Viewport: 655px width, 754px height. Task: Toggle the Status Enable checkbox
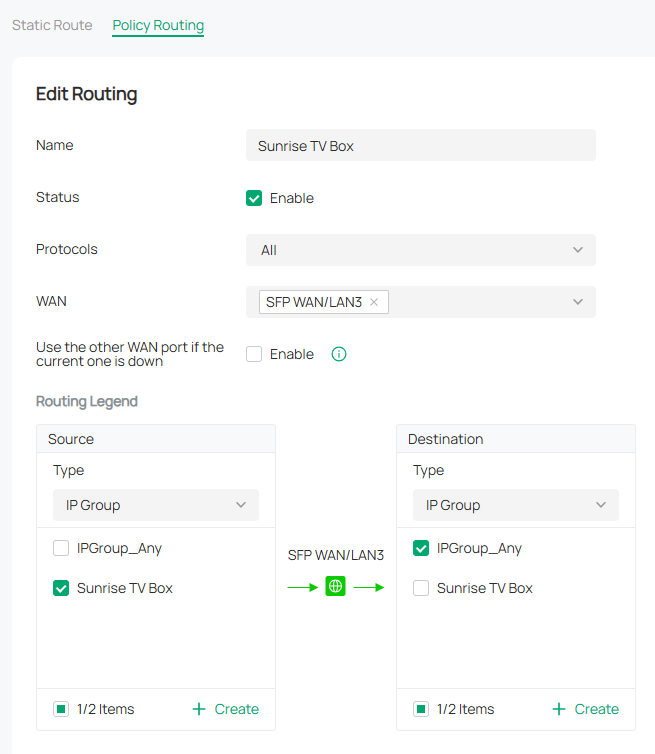click(x=254, y=198)
